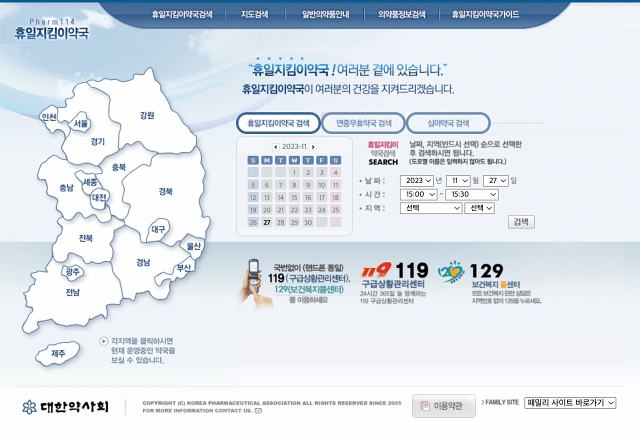The image size is (640, 440).
Task: Pick day 12 in the calendar
Action: [253, 197]
